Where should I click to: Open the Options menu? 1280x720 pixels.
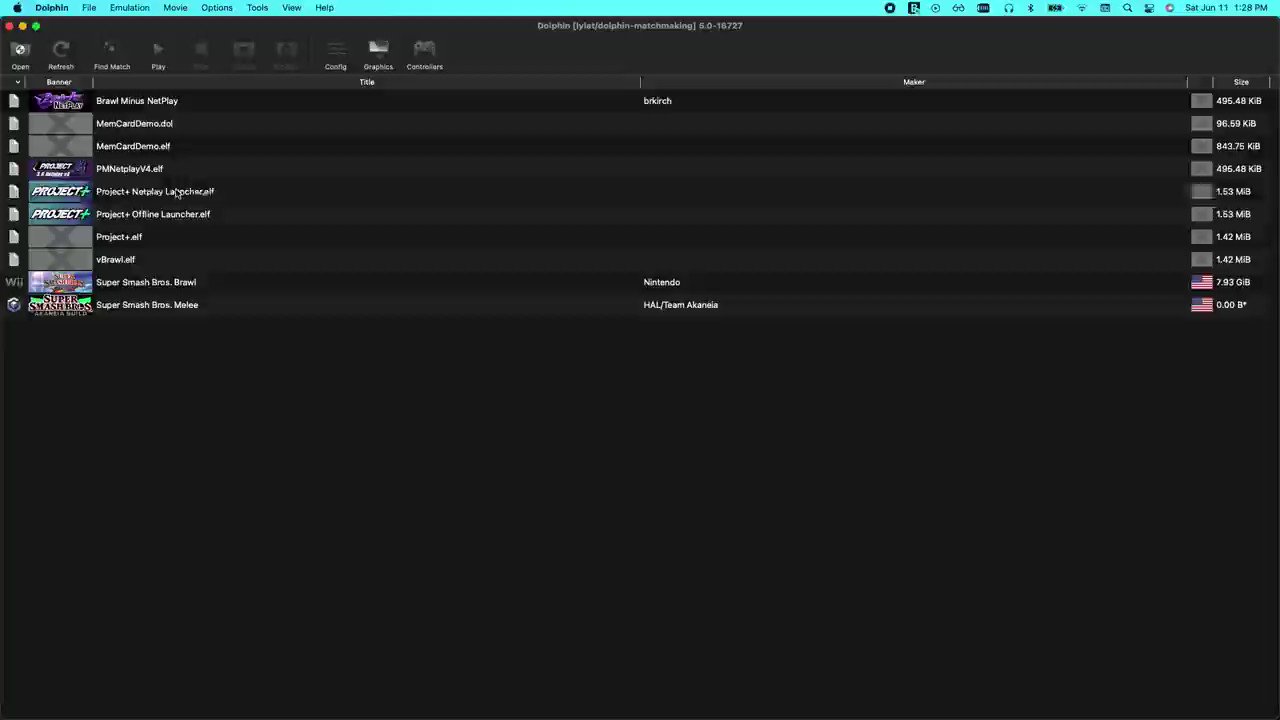[217, 8]
